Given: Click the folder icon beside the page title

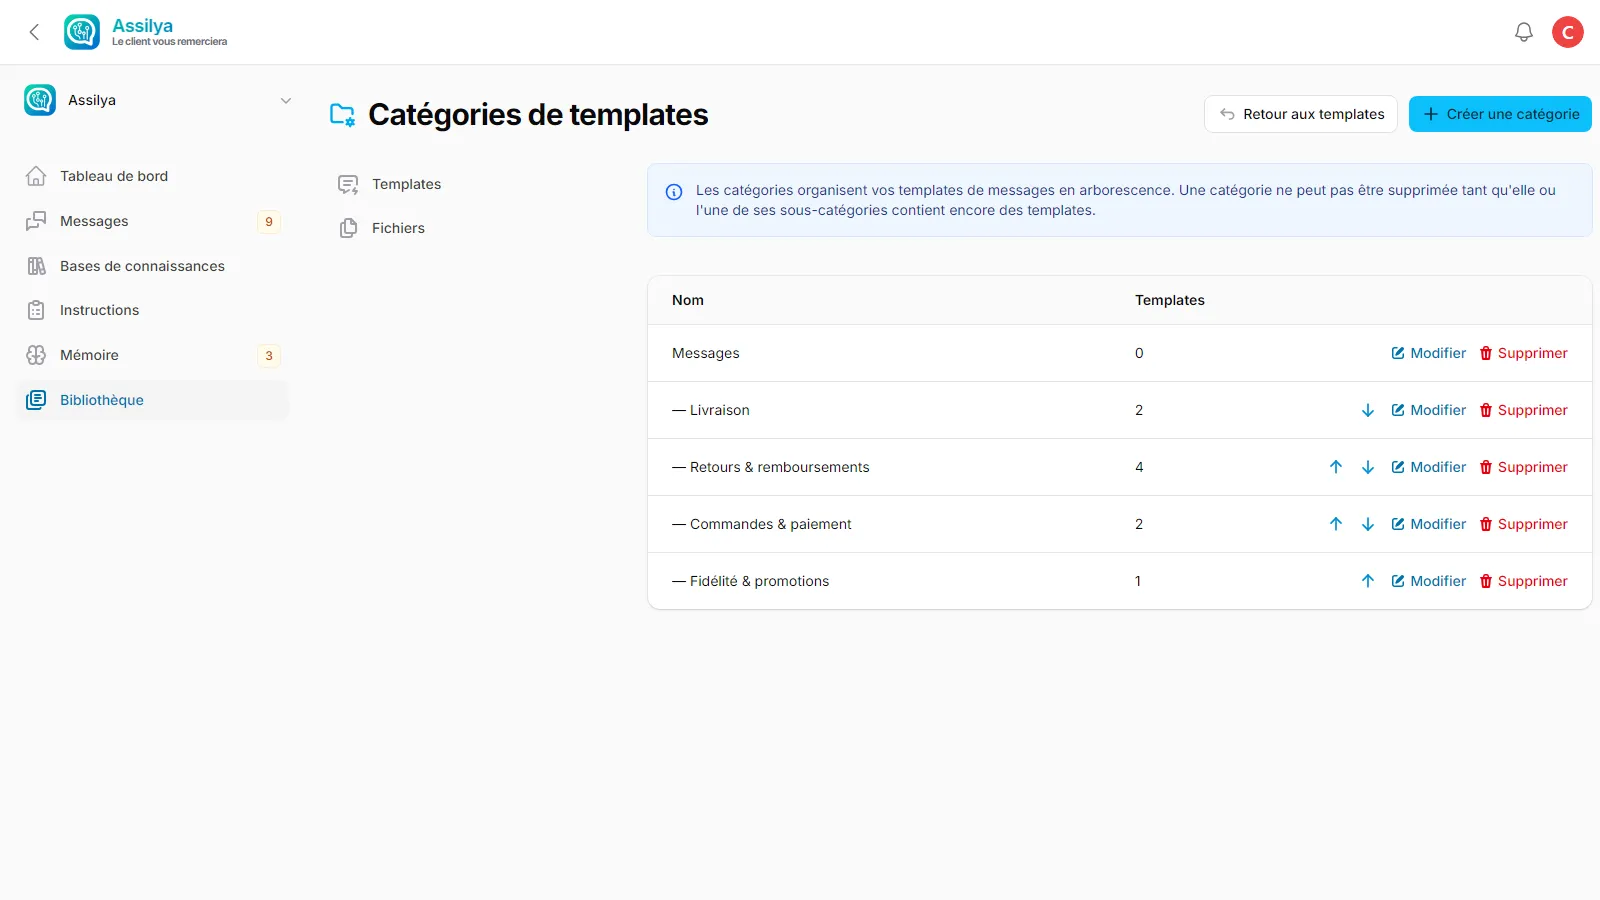Looking at the screenshot, I should pos(342,115).
